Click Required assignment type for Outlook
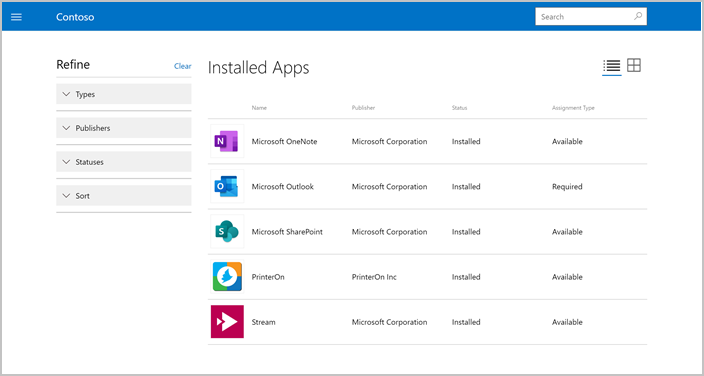704x376 pixels. (x=567, y=186)
